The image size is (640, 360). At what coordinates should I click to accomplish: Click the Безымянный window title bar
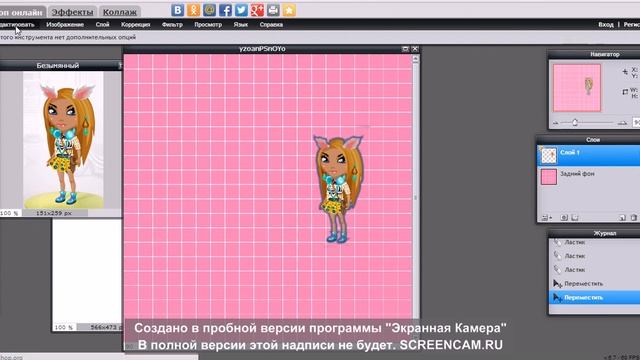tap(60, 65)
